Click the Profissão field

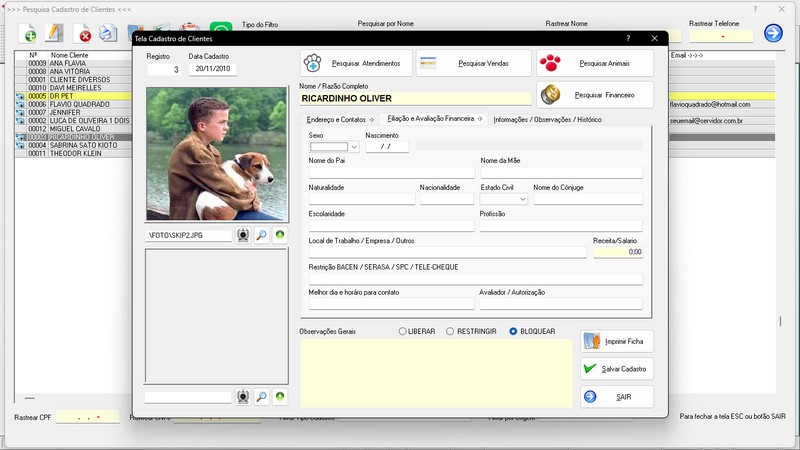click(x=561, y=226)
